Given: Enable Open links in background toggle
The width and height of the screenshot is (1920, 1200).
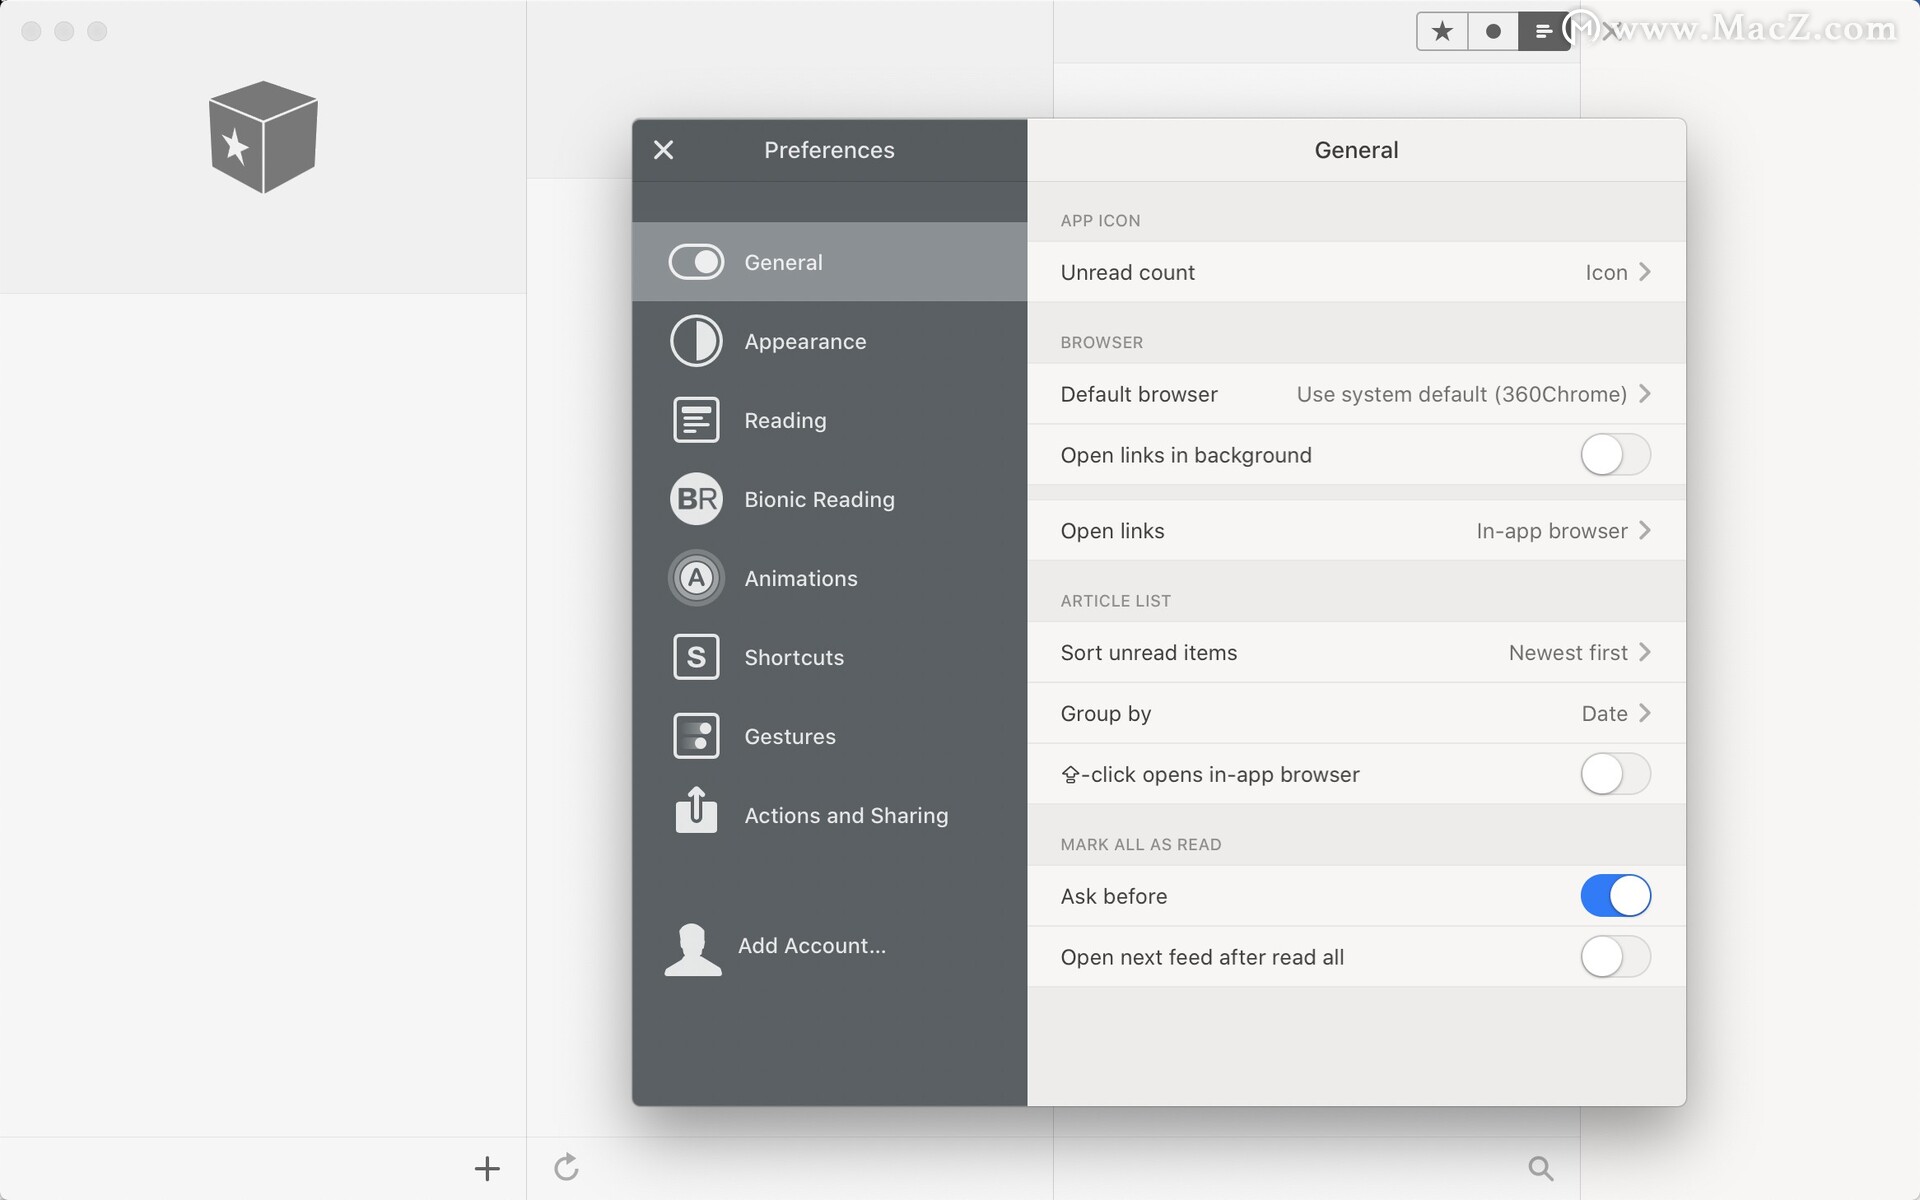Looking at the screenshot, I should point(1614,455).
